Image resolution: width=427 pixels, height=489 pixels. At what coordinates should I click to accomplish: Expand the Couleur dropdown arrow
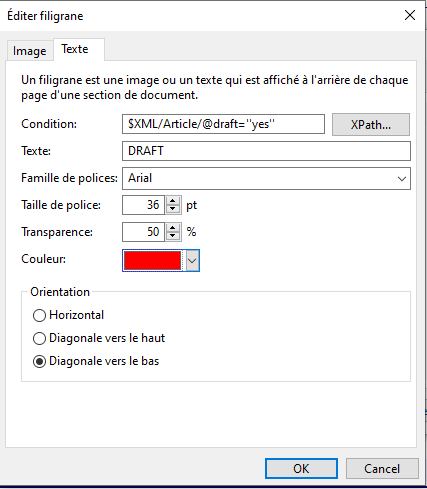(x=192, y=260)
